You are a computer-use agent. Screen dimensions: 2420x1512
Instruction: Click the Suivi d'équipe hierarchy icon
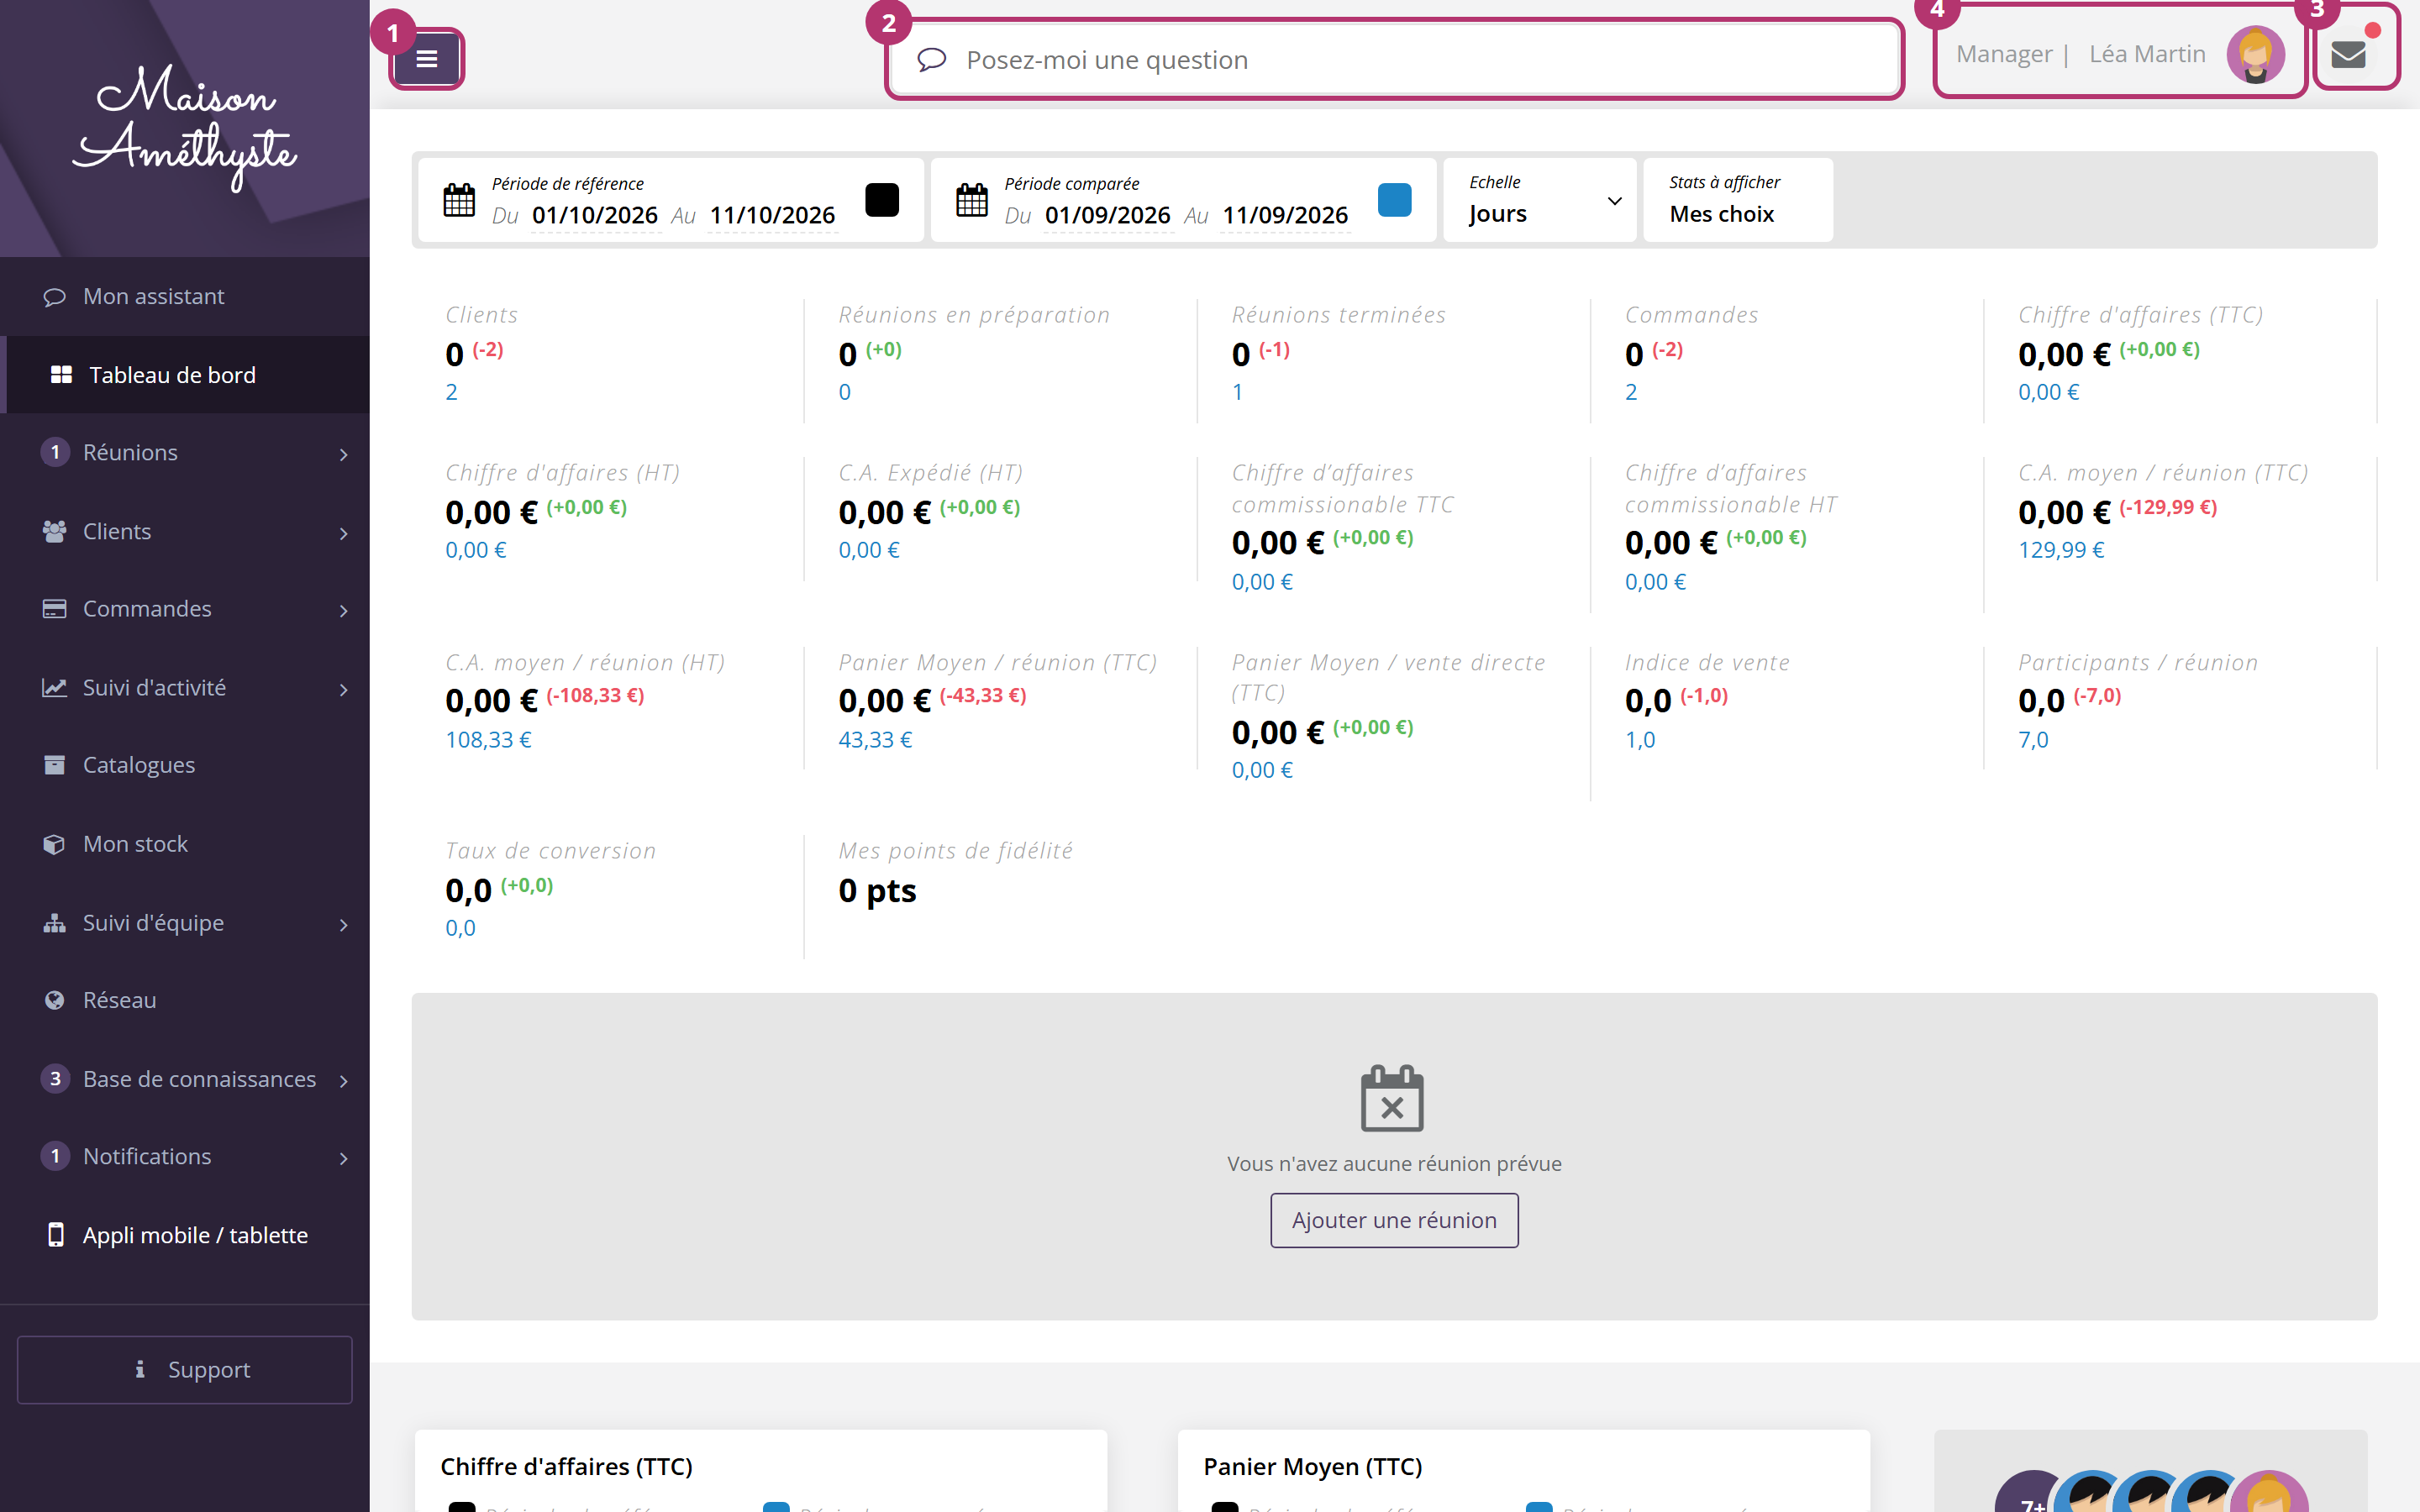(55, 923)
